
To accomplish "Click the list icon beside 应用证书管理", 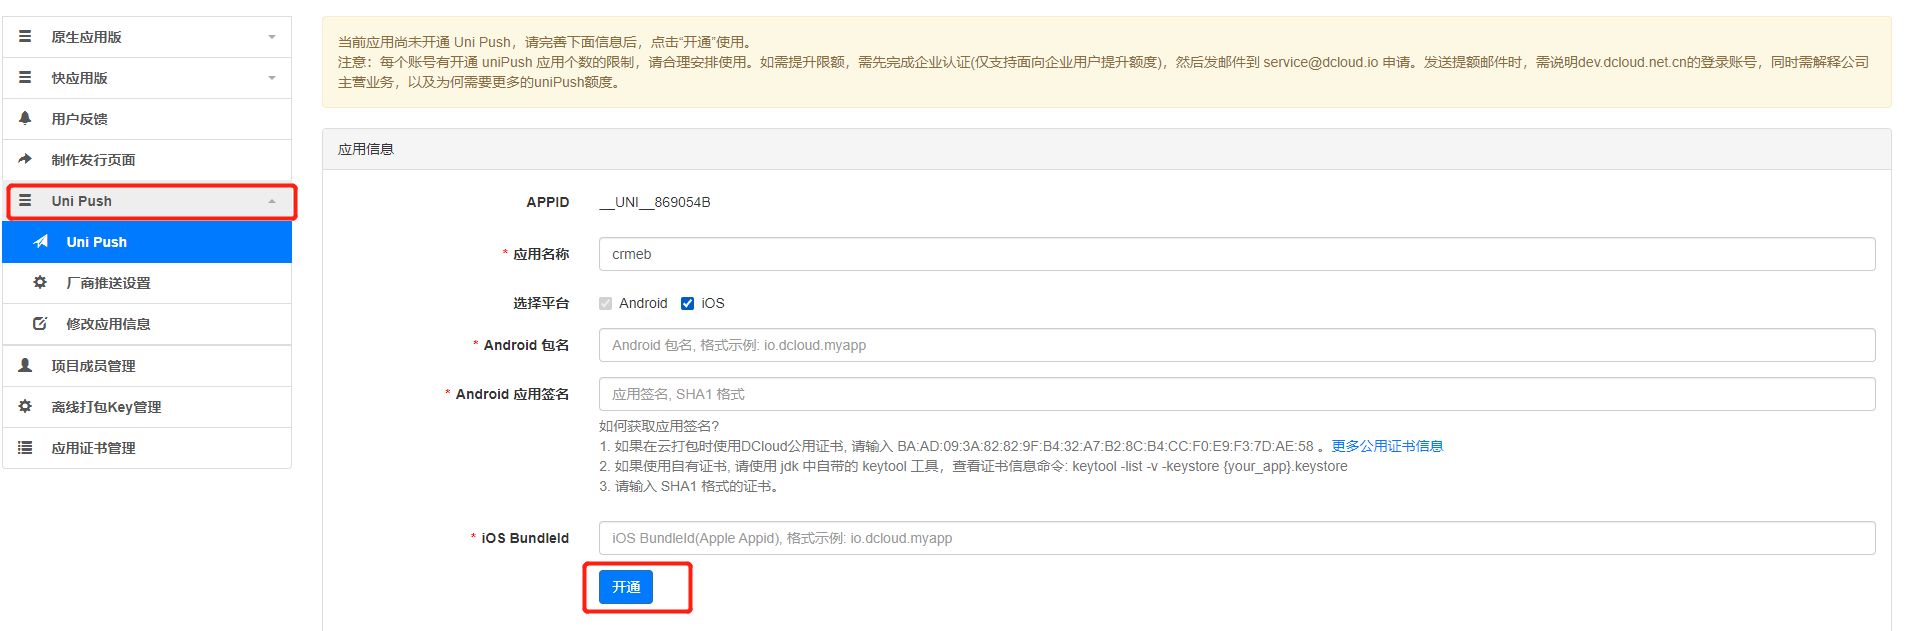I will (25, 448).
